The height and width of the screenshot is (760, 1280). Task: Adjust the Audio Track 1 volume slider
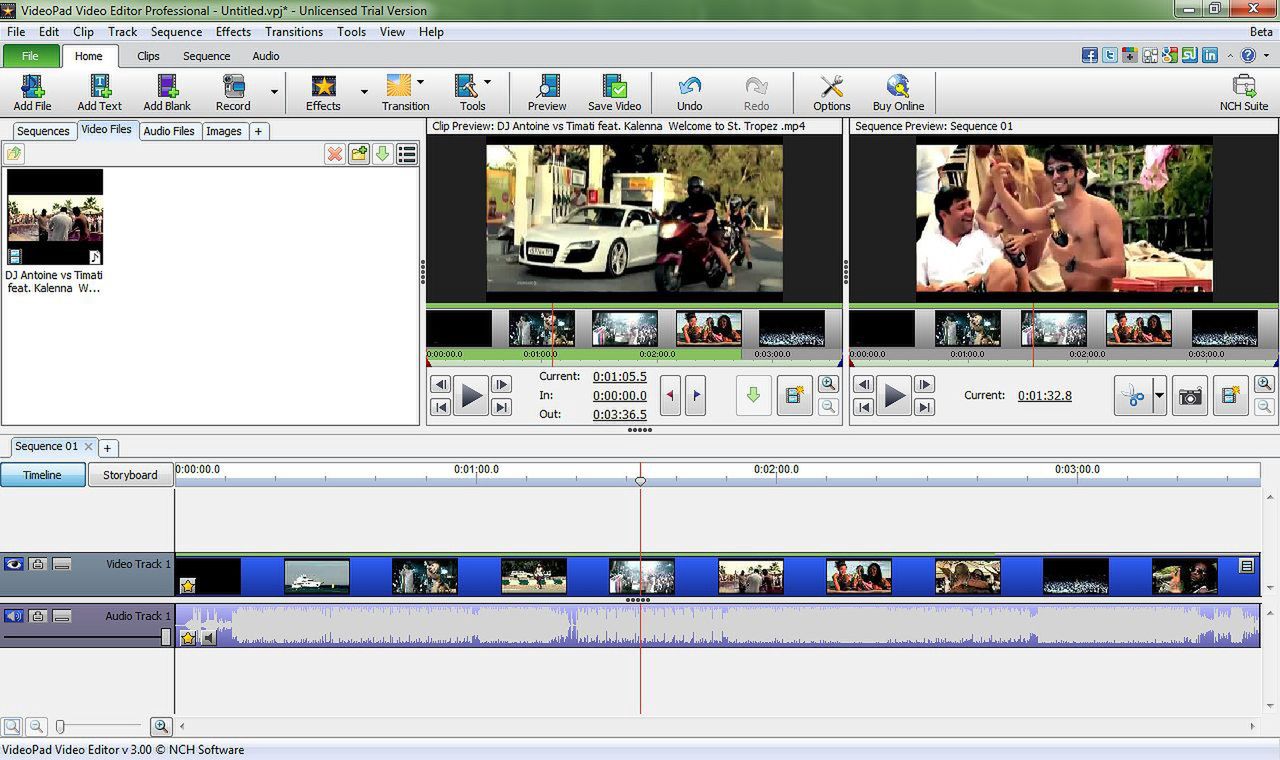point(164,637)
